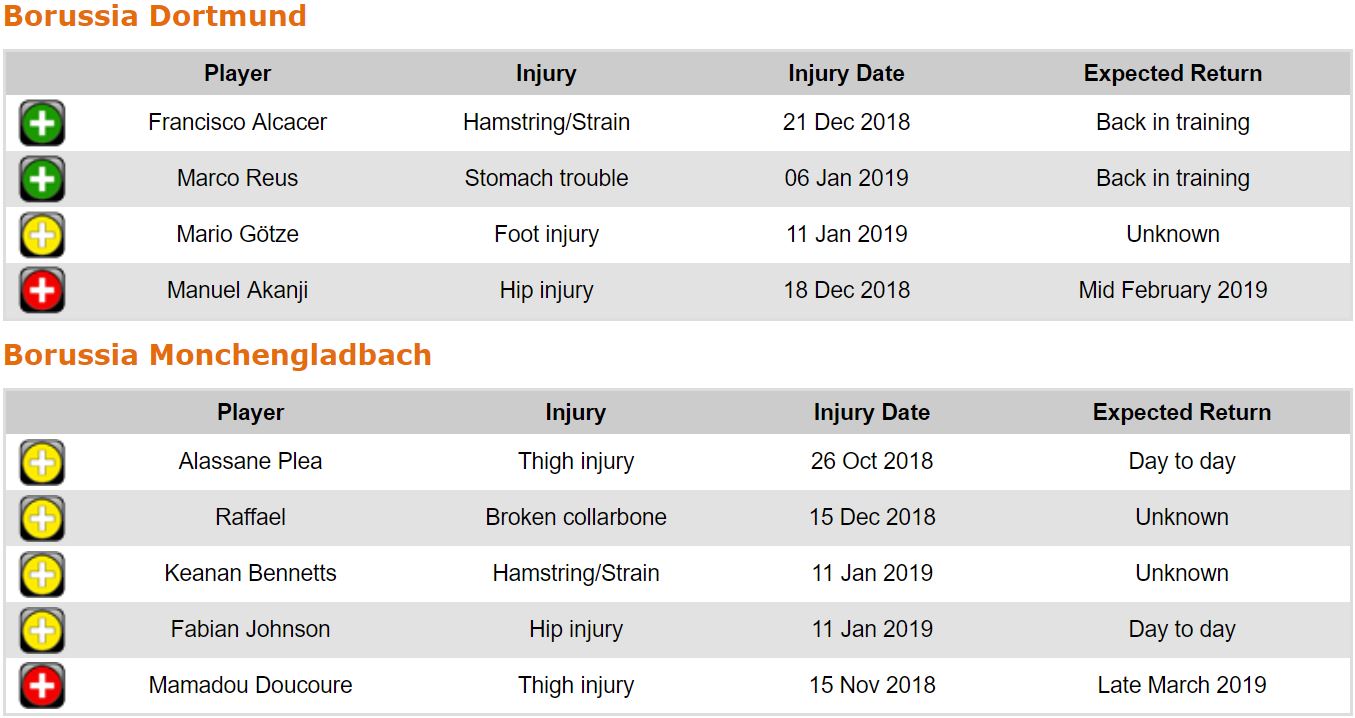Click Dortmund table's Player column header
1355x718 pixels.
(237, 73)
